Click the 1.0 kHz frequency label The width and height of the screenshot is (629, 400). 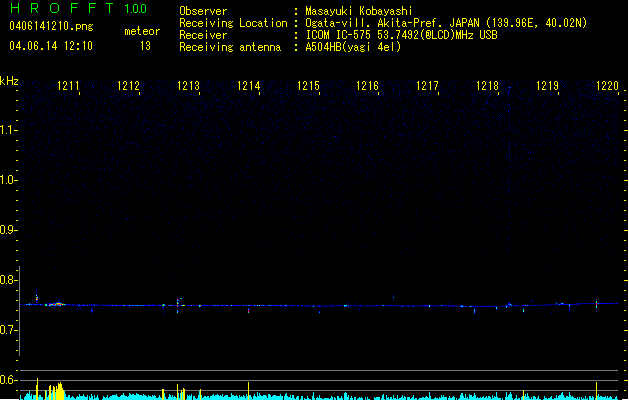[8, 180]
